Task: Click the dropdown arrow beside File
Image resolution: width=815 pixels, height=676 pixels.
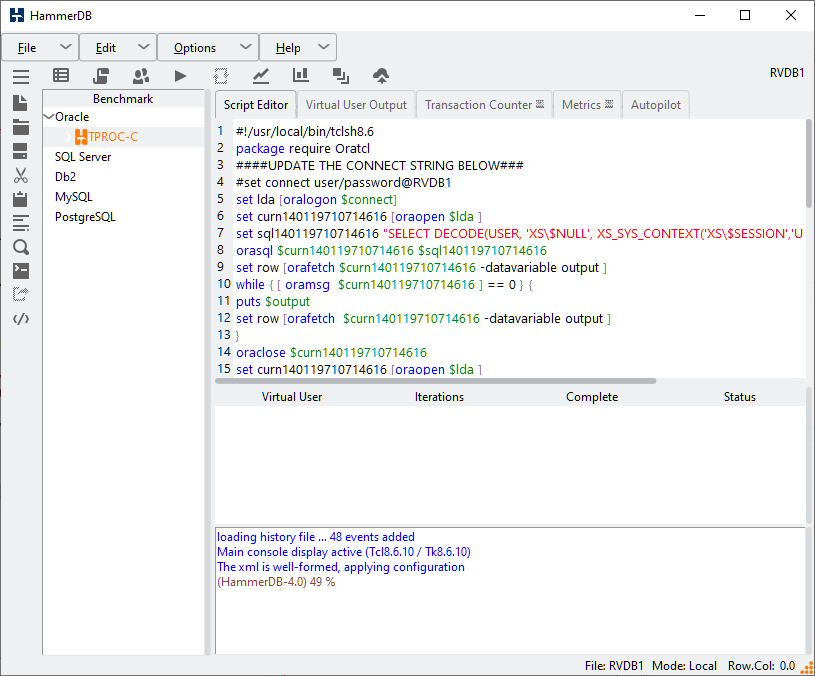Action: 65,47
